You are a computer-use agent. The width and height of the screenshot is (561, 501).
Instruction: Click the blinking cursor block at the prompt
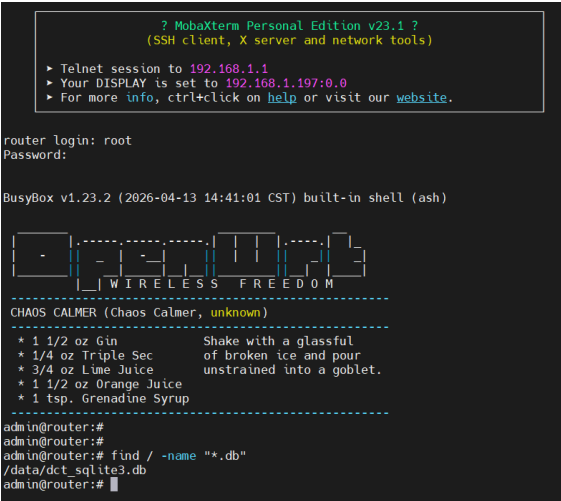point(114,485)
